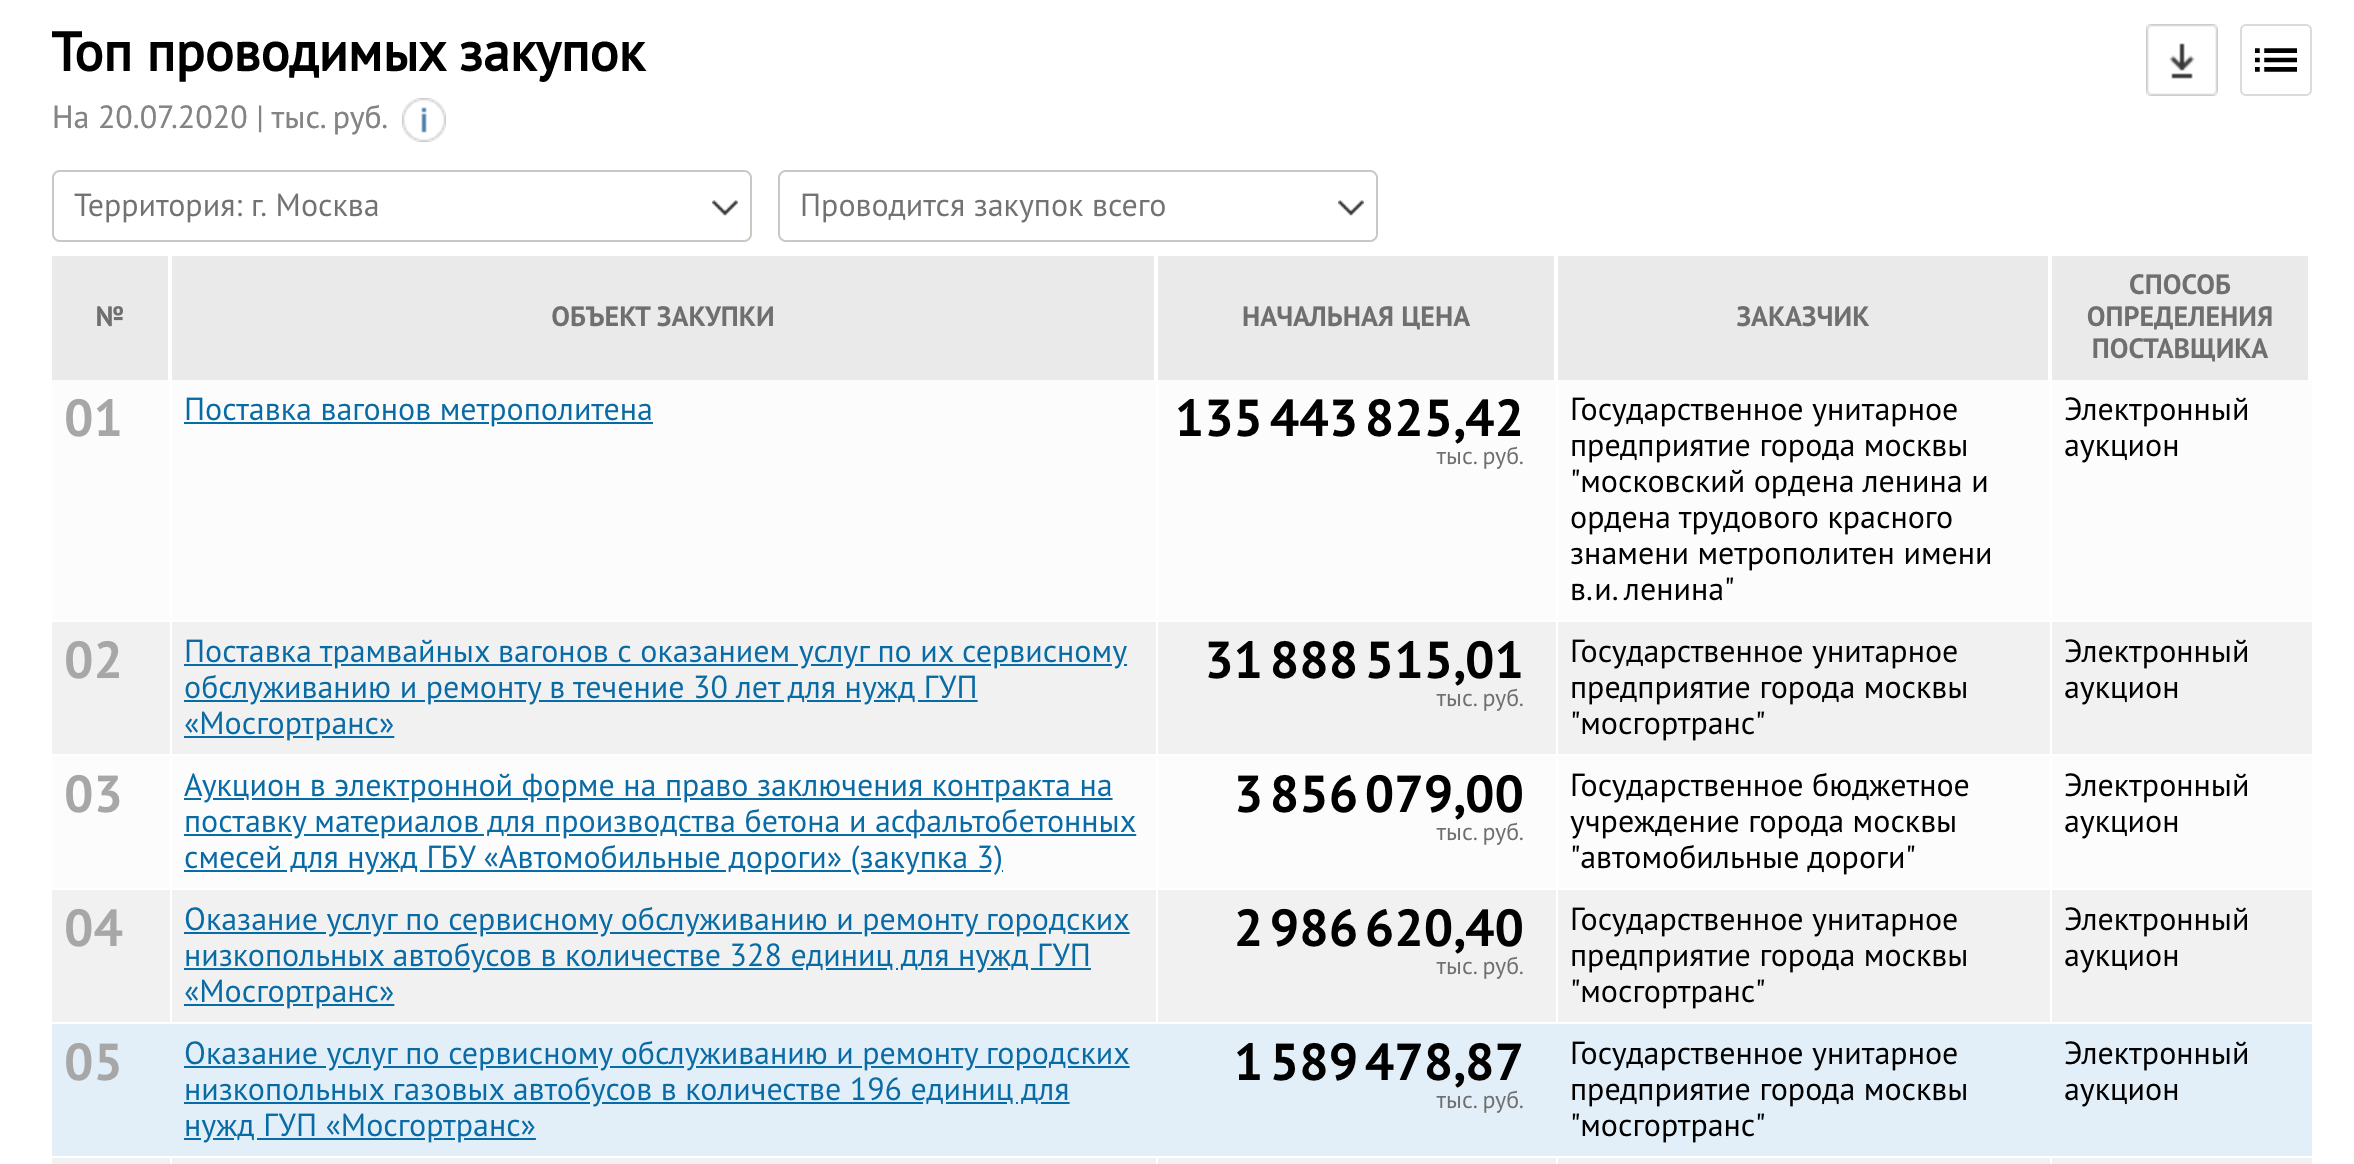This screenshot has width=2354, height=1164.
Task: Click the info icon beside тыс. руб.
Action: click(x=424, y=121)
